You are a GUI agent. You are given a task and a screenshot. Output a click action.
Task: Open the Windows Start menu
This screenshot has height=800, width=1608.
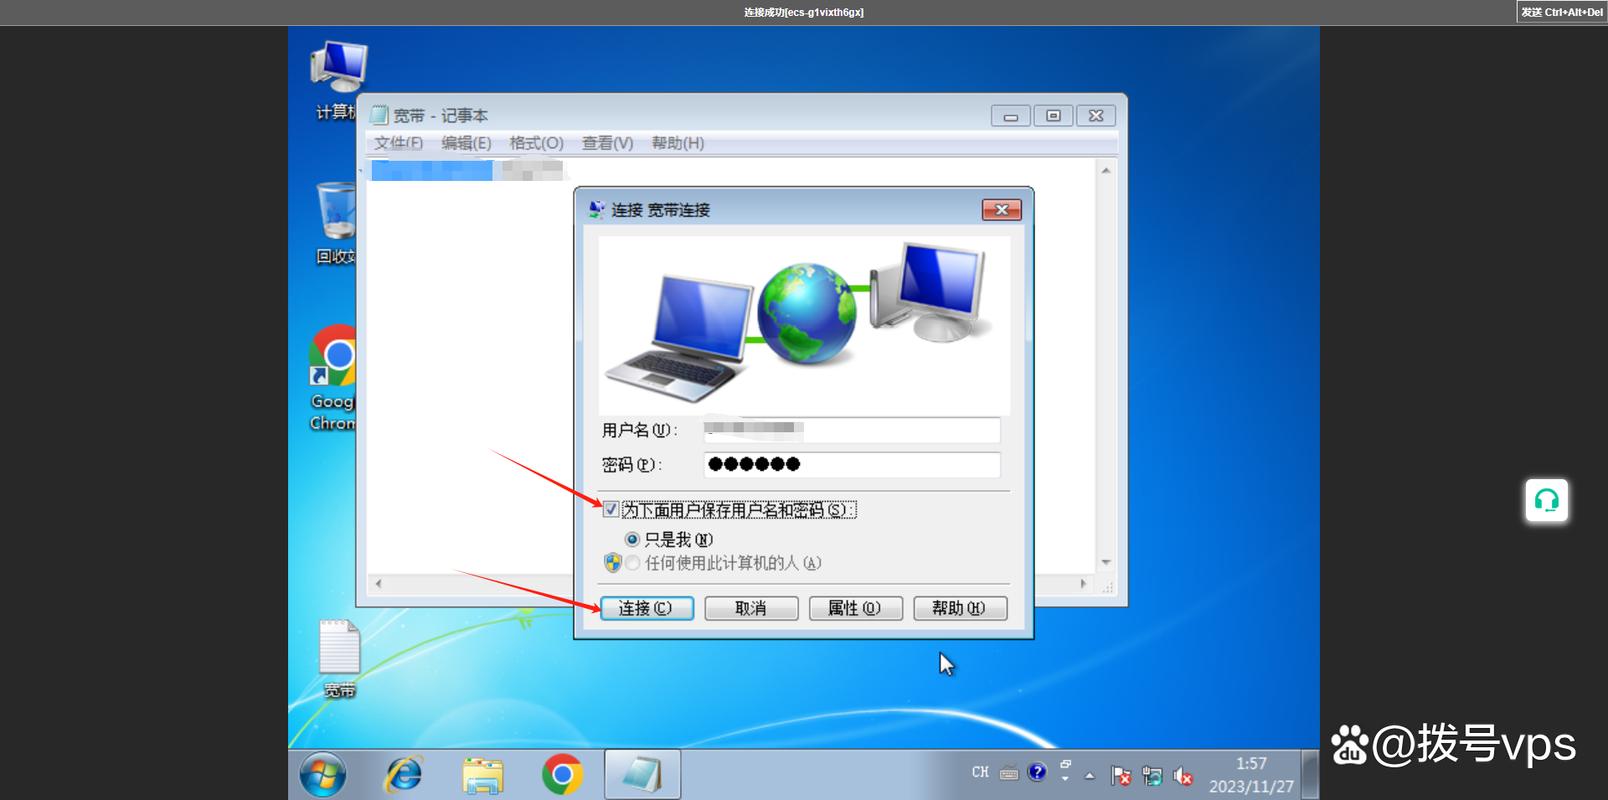(323, 775)
